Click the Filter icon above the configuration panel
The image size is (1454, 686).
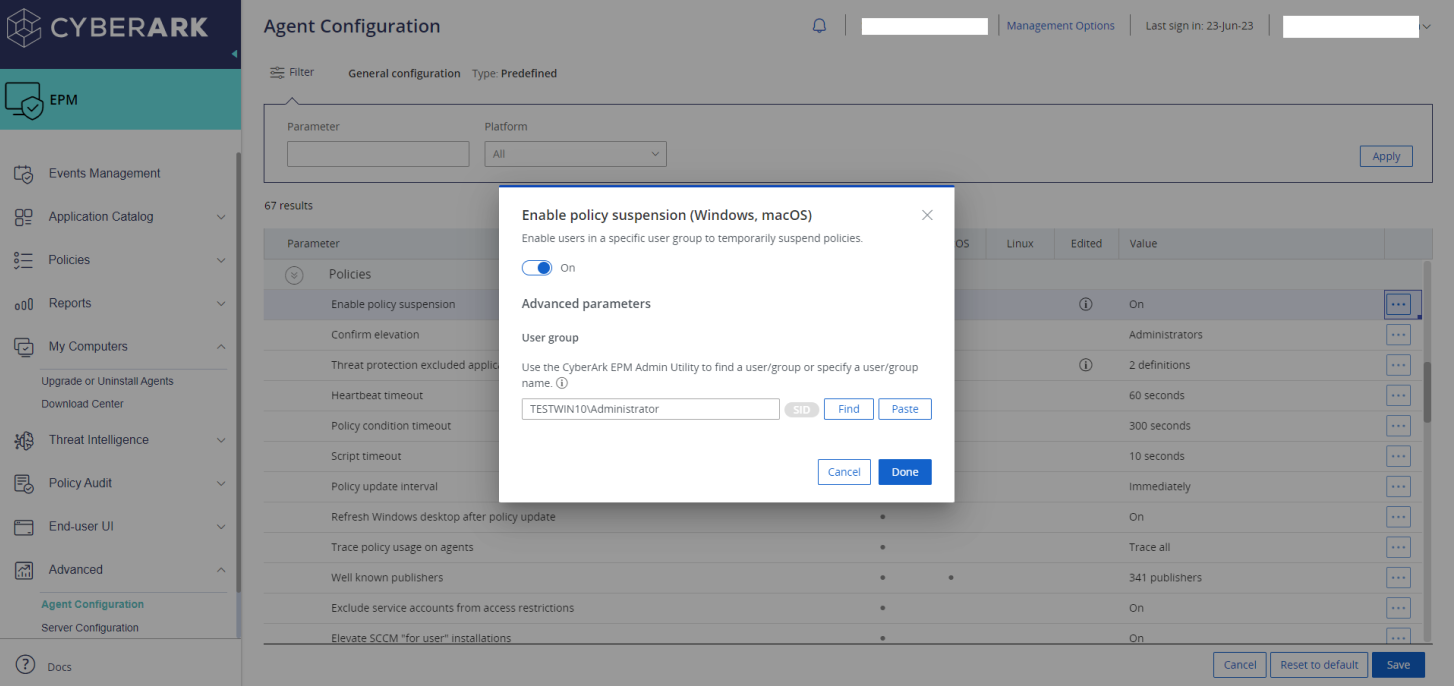(277, 71)
